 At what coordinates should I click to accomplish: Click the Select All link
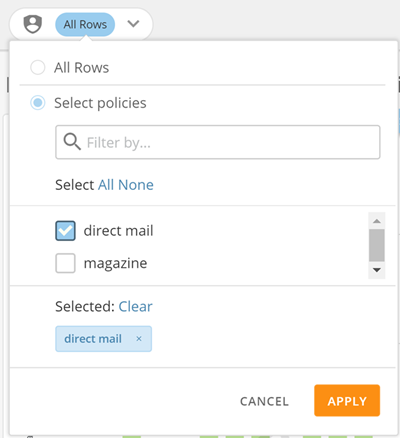click(106, 185)
